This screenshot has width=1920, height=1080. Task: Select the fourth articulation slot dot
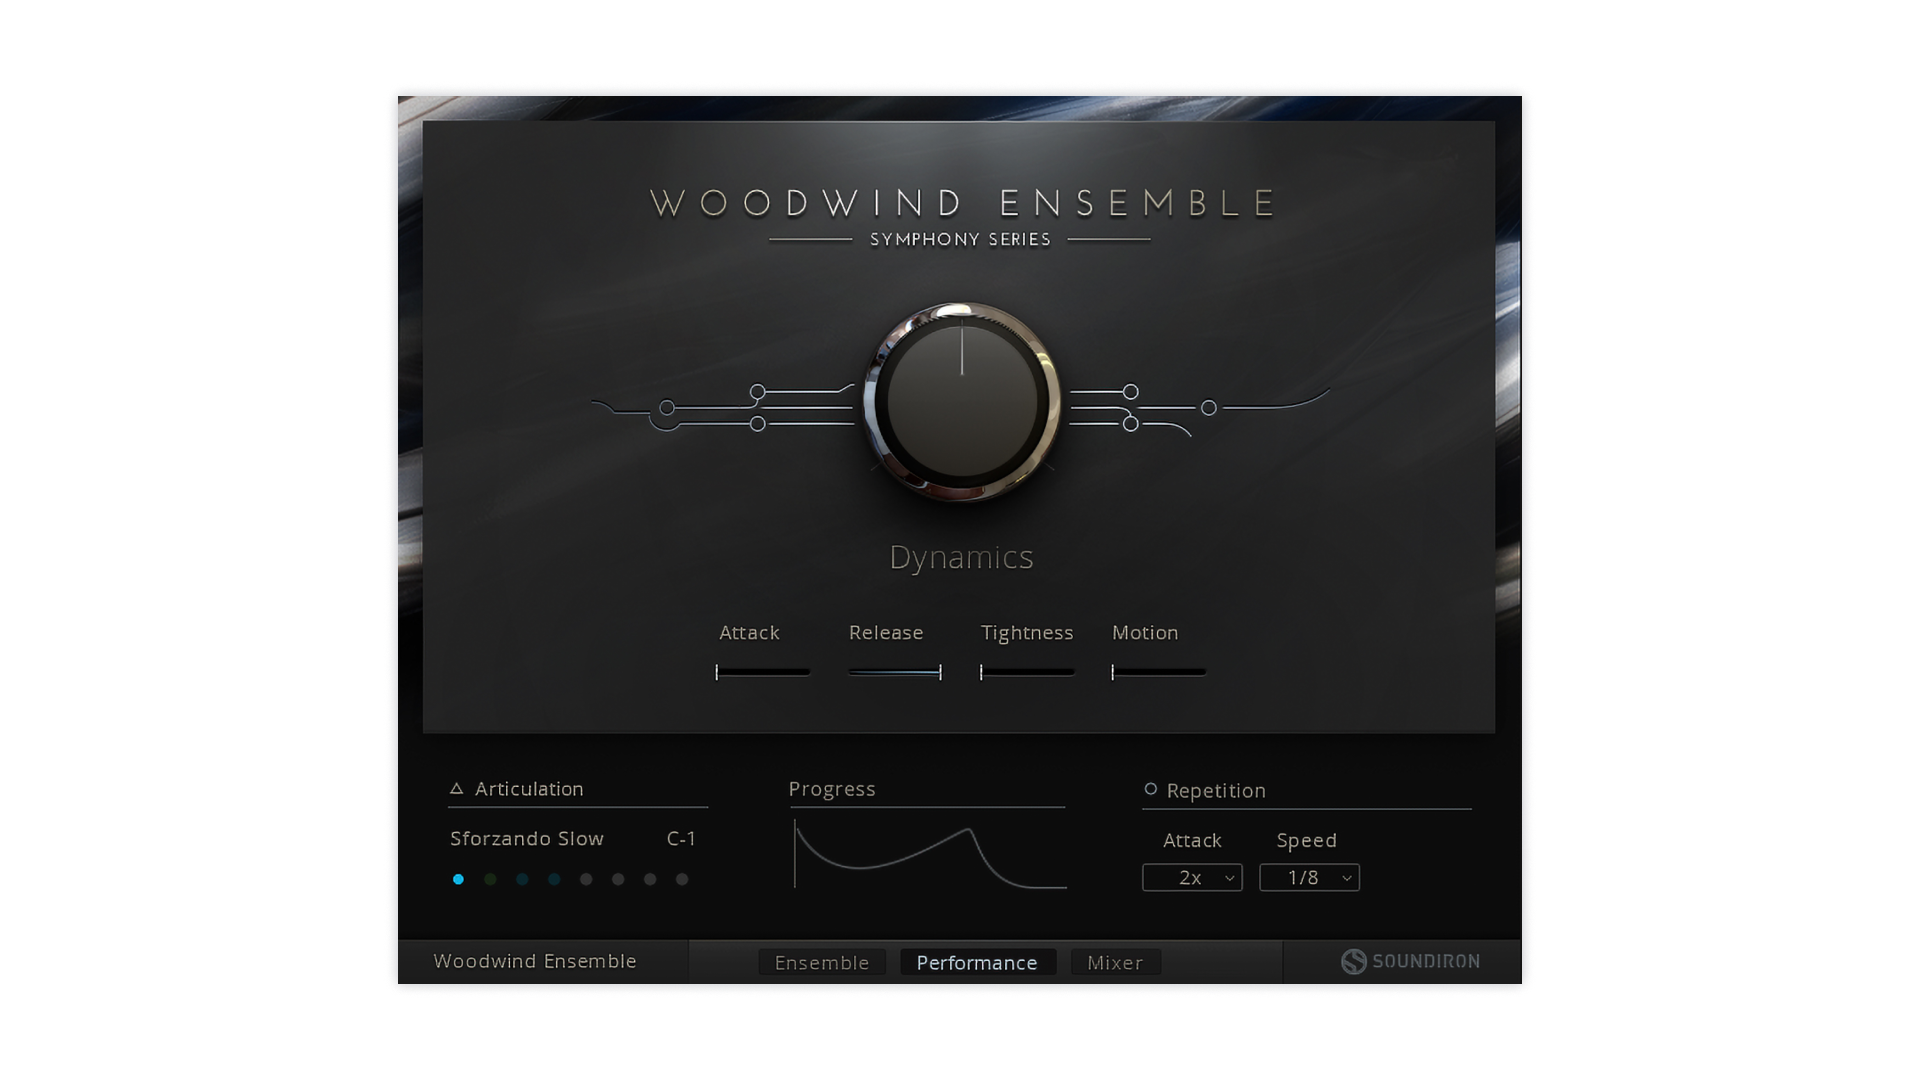point(554,880)
